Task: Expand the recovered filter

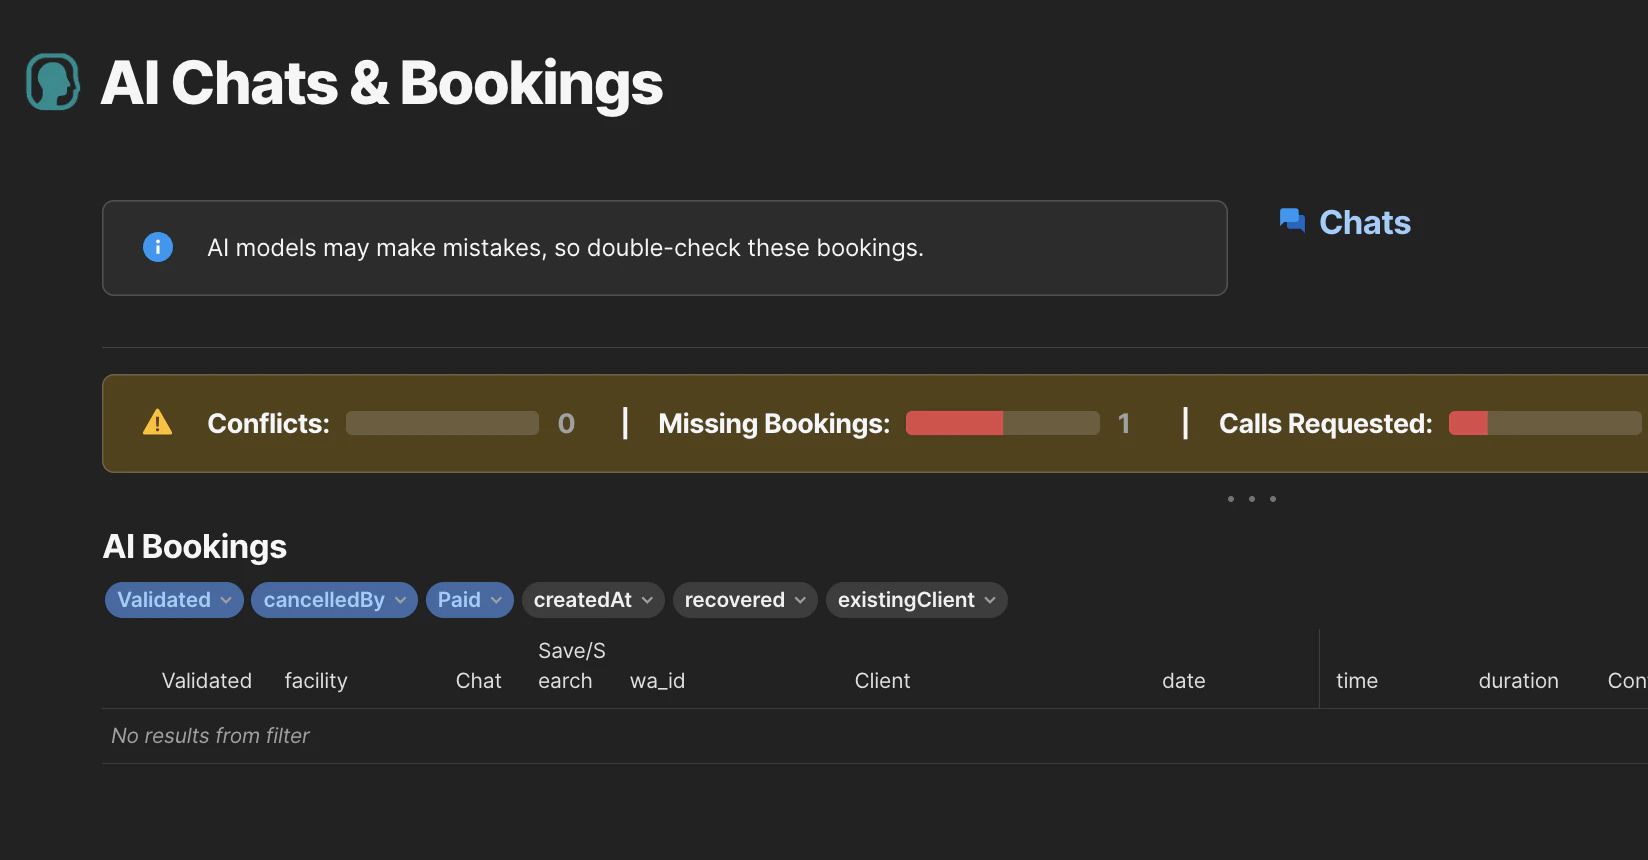Action: point(745,600)
